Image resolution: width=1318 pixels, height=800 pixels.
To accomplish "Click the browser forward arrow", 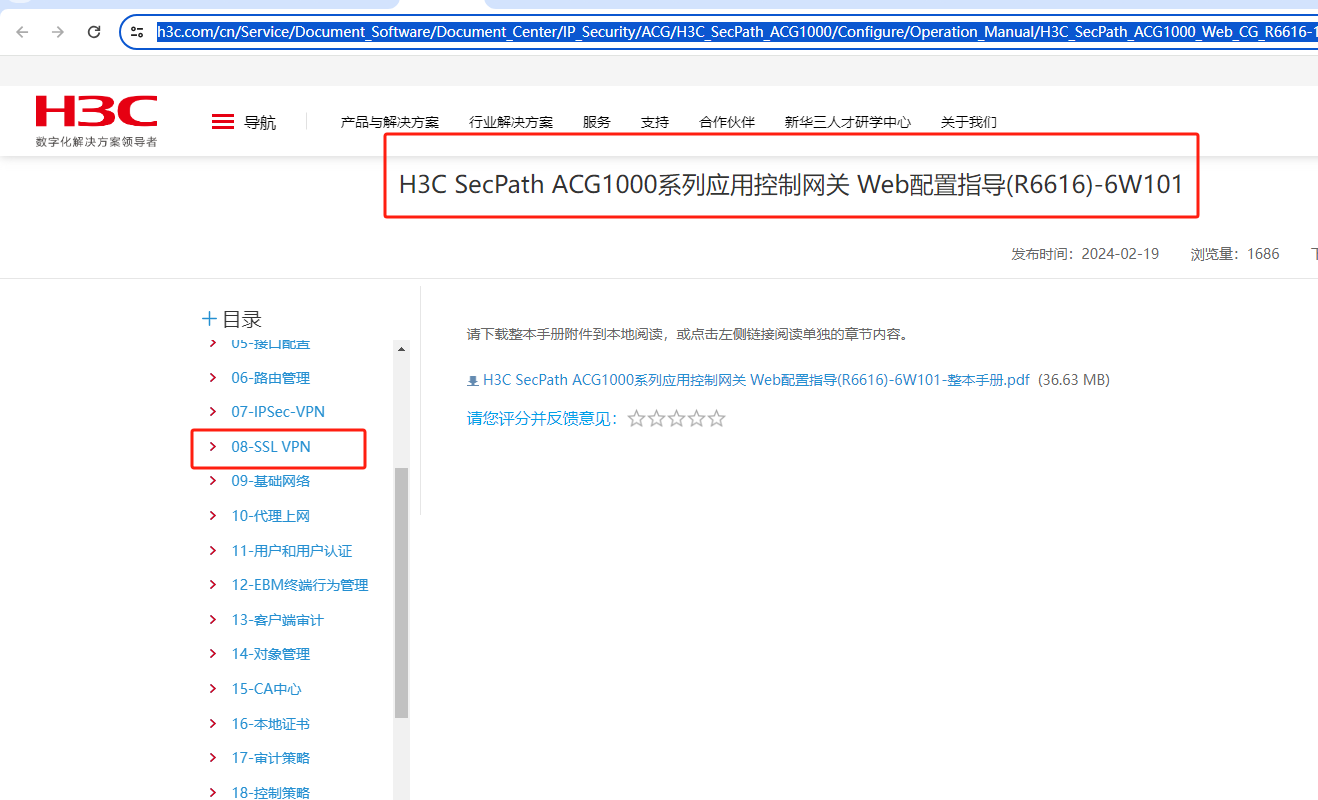I will pyautogui.click(x=58, y=32).
